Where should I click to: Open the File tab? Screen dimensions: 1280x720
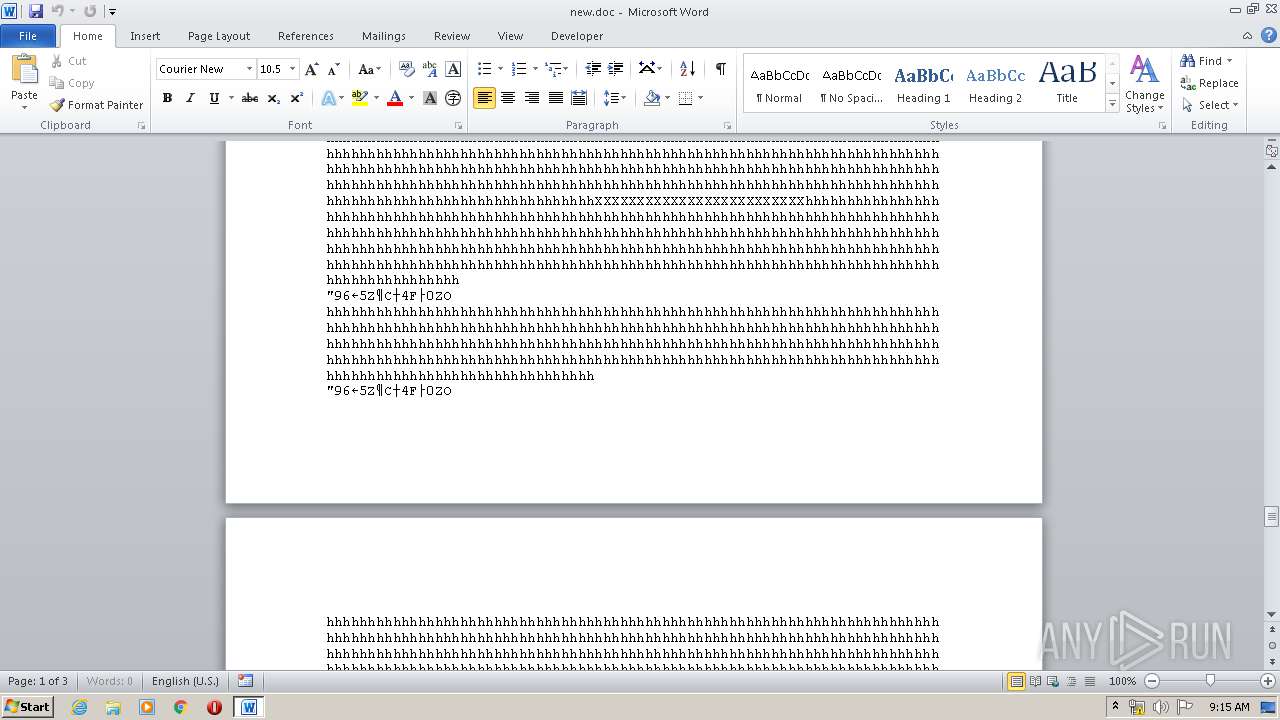point(28,36)
